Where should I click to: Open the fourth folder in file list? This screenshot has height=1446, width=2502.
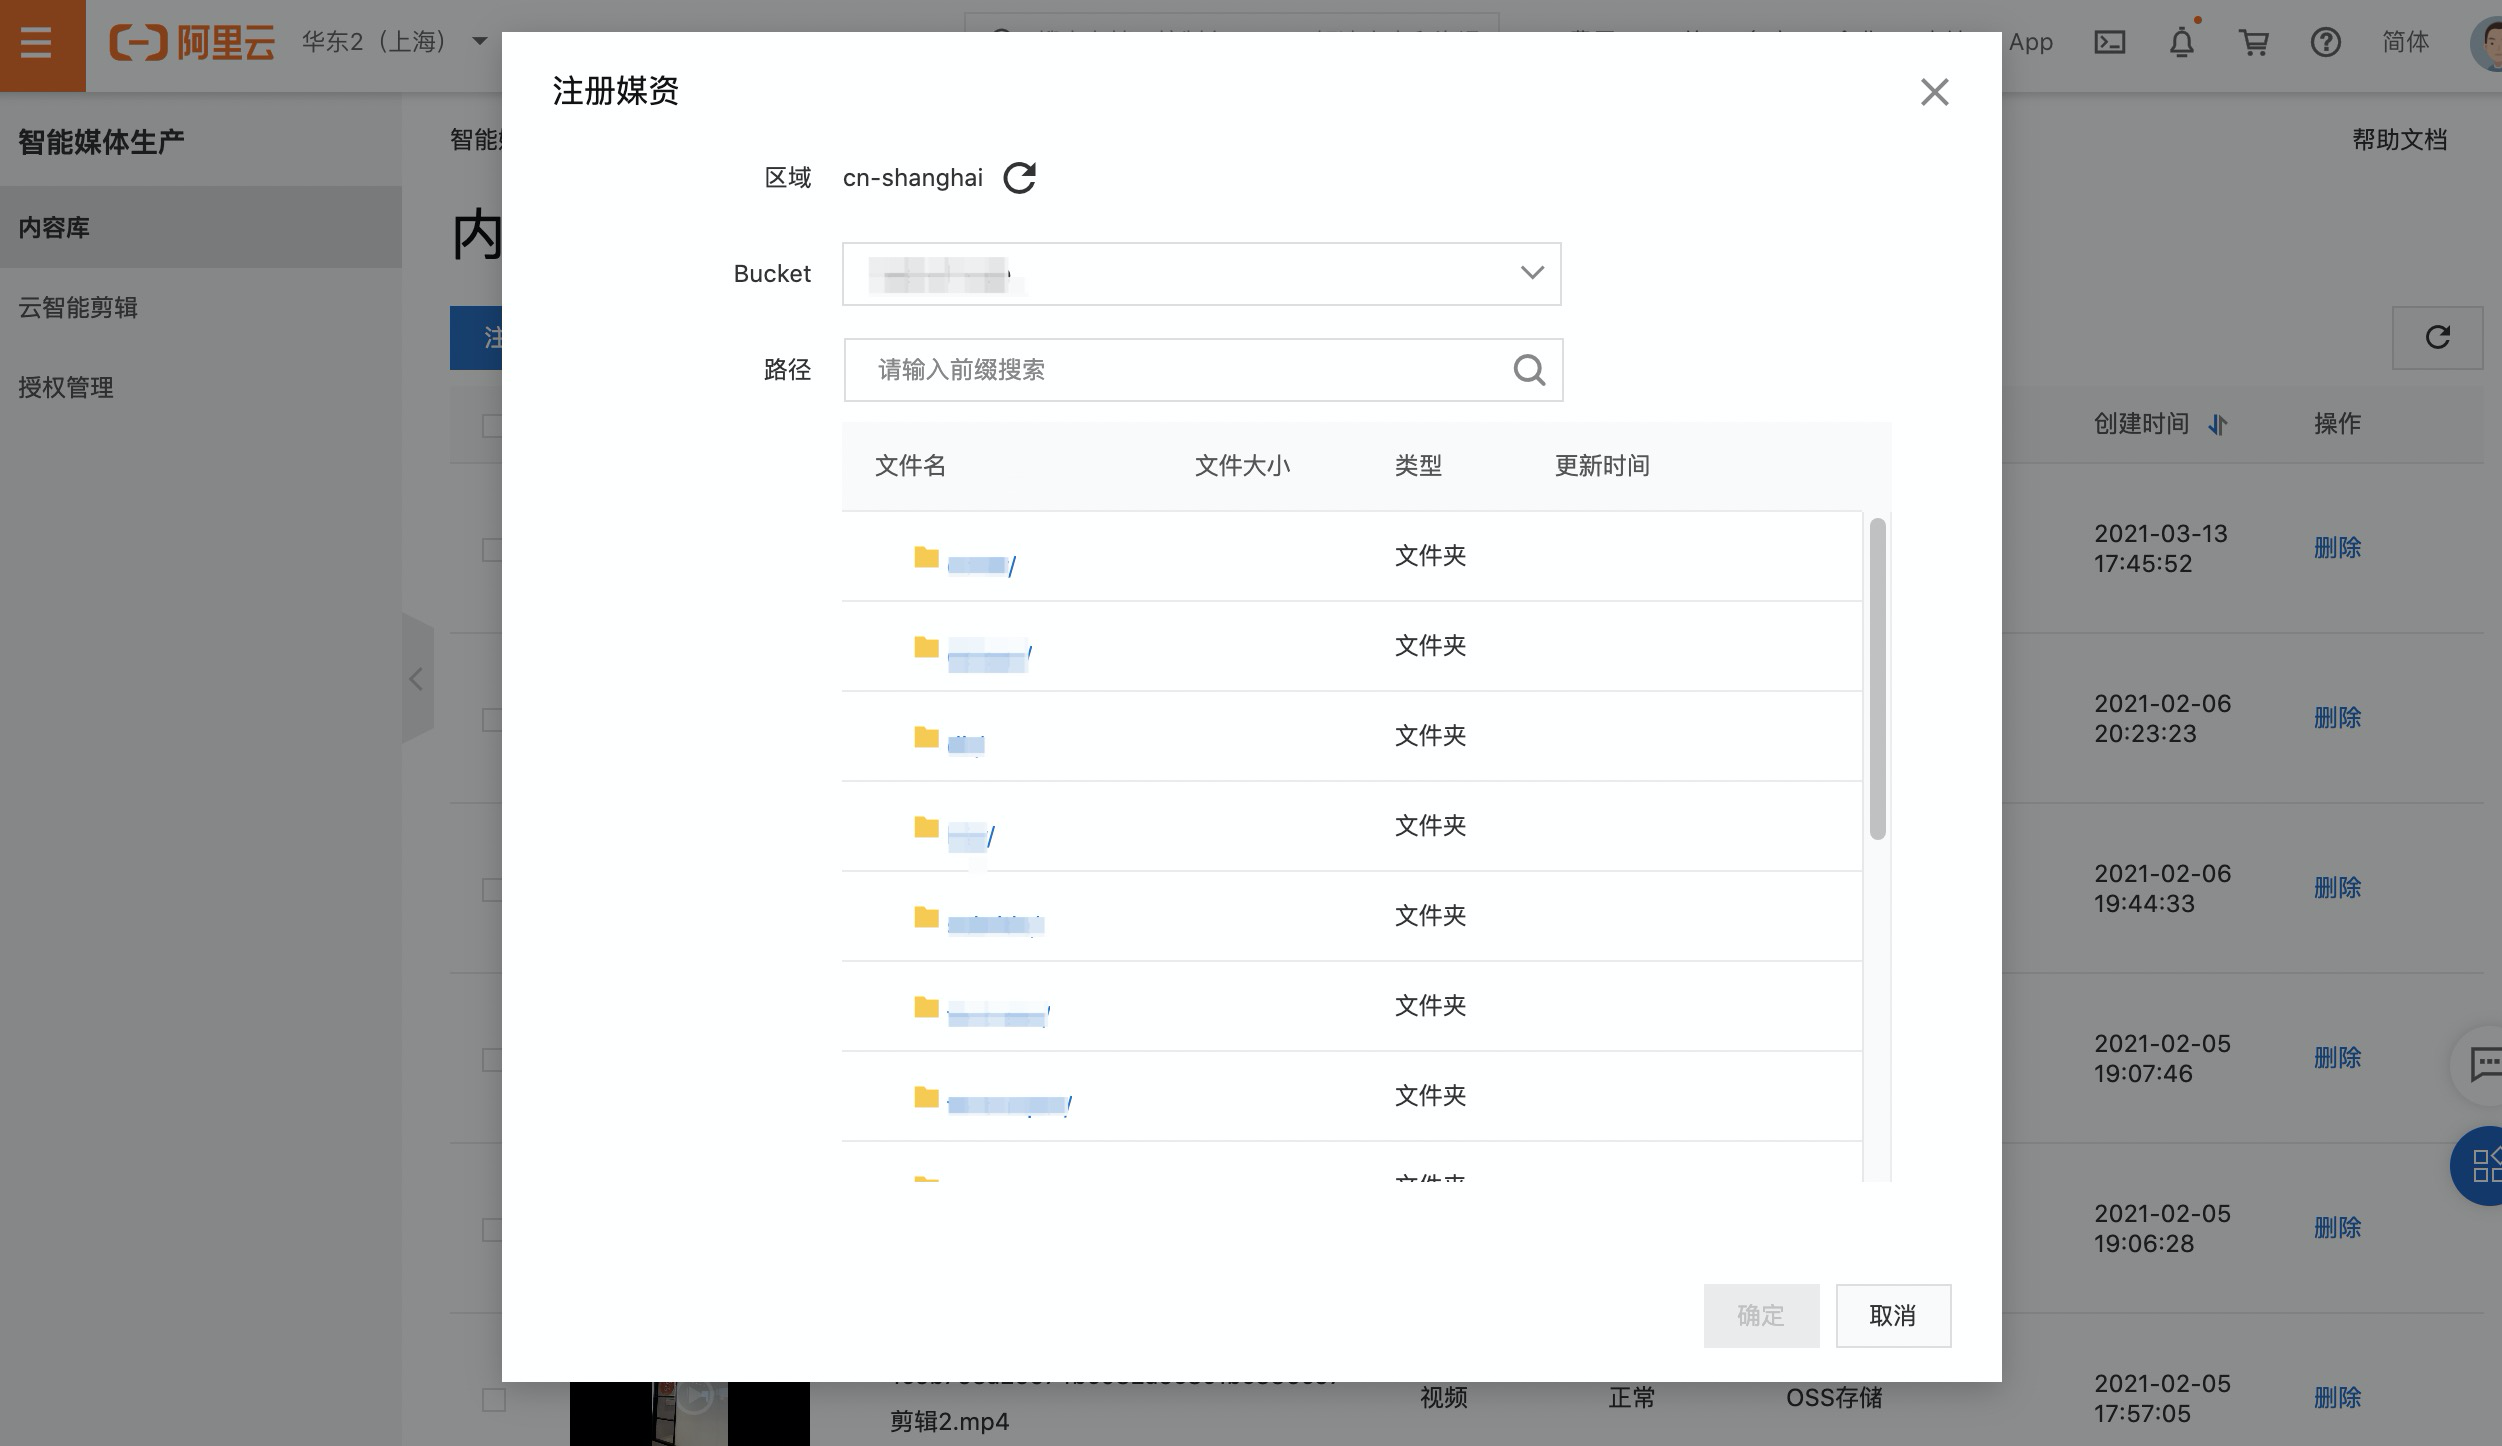tap(970, 835)
